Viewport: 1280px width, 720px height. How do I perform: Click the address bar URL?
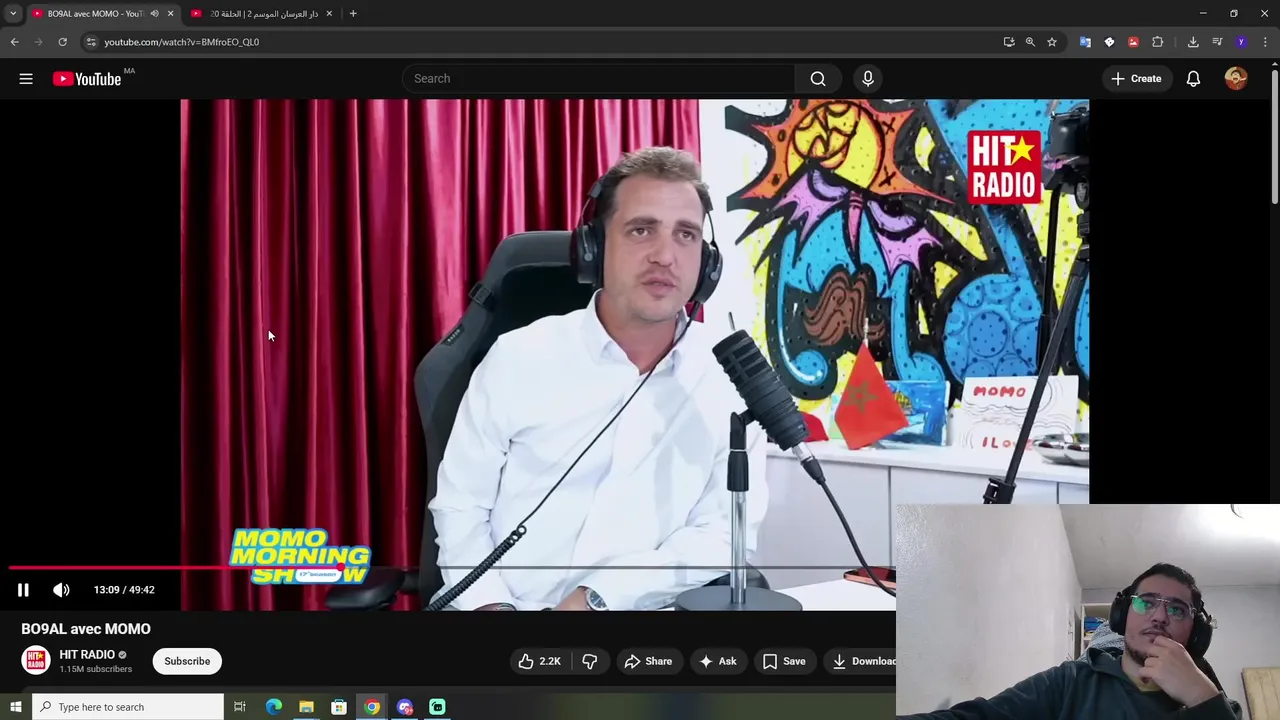pyautogui.click(x=181, y=42)
